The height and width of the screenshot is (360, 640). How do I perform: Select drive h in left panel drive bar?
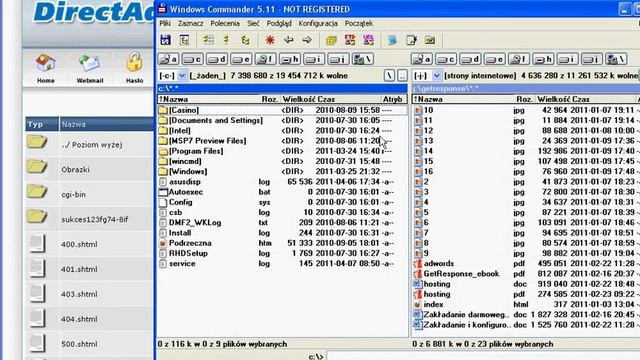[x=290, y=59]
